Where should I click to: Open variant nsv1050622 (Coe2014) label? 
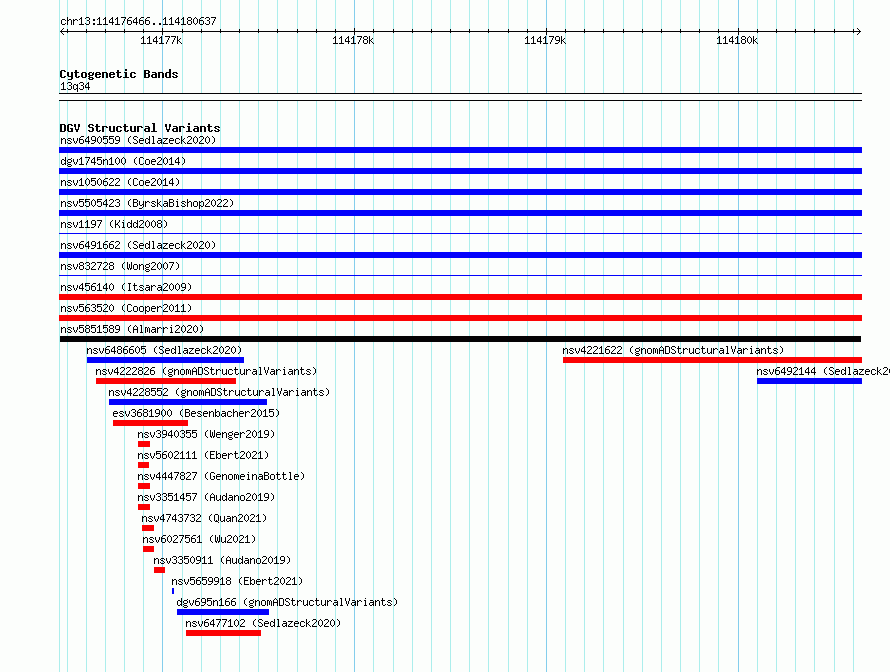(120, 182)
